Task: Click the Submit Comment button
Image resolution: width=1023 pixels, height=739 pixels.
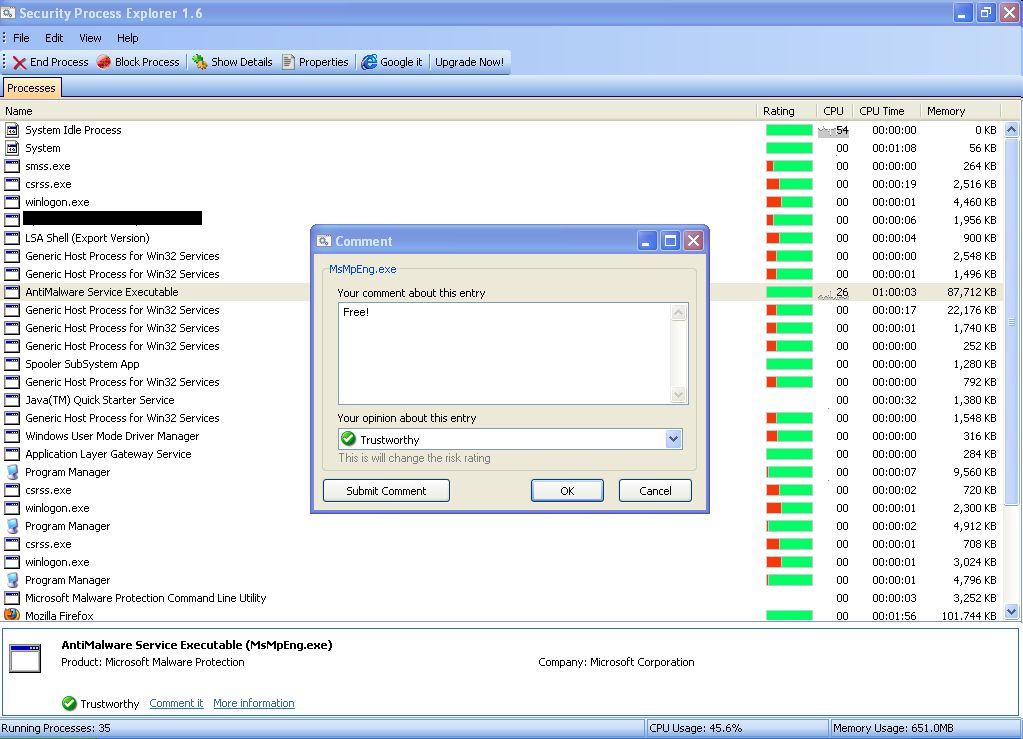Action: (386, 490)
